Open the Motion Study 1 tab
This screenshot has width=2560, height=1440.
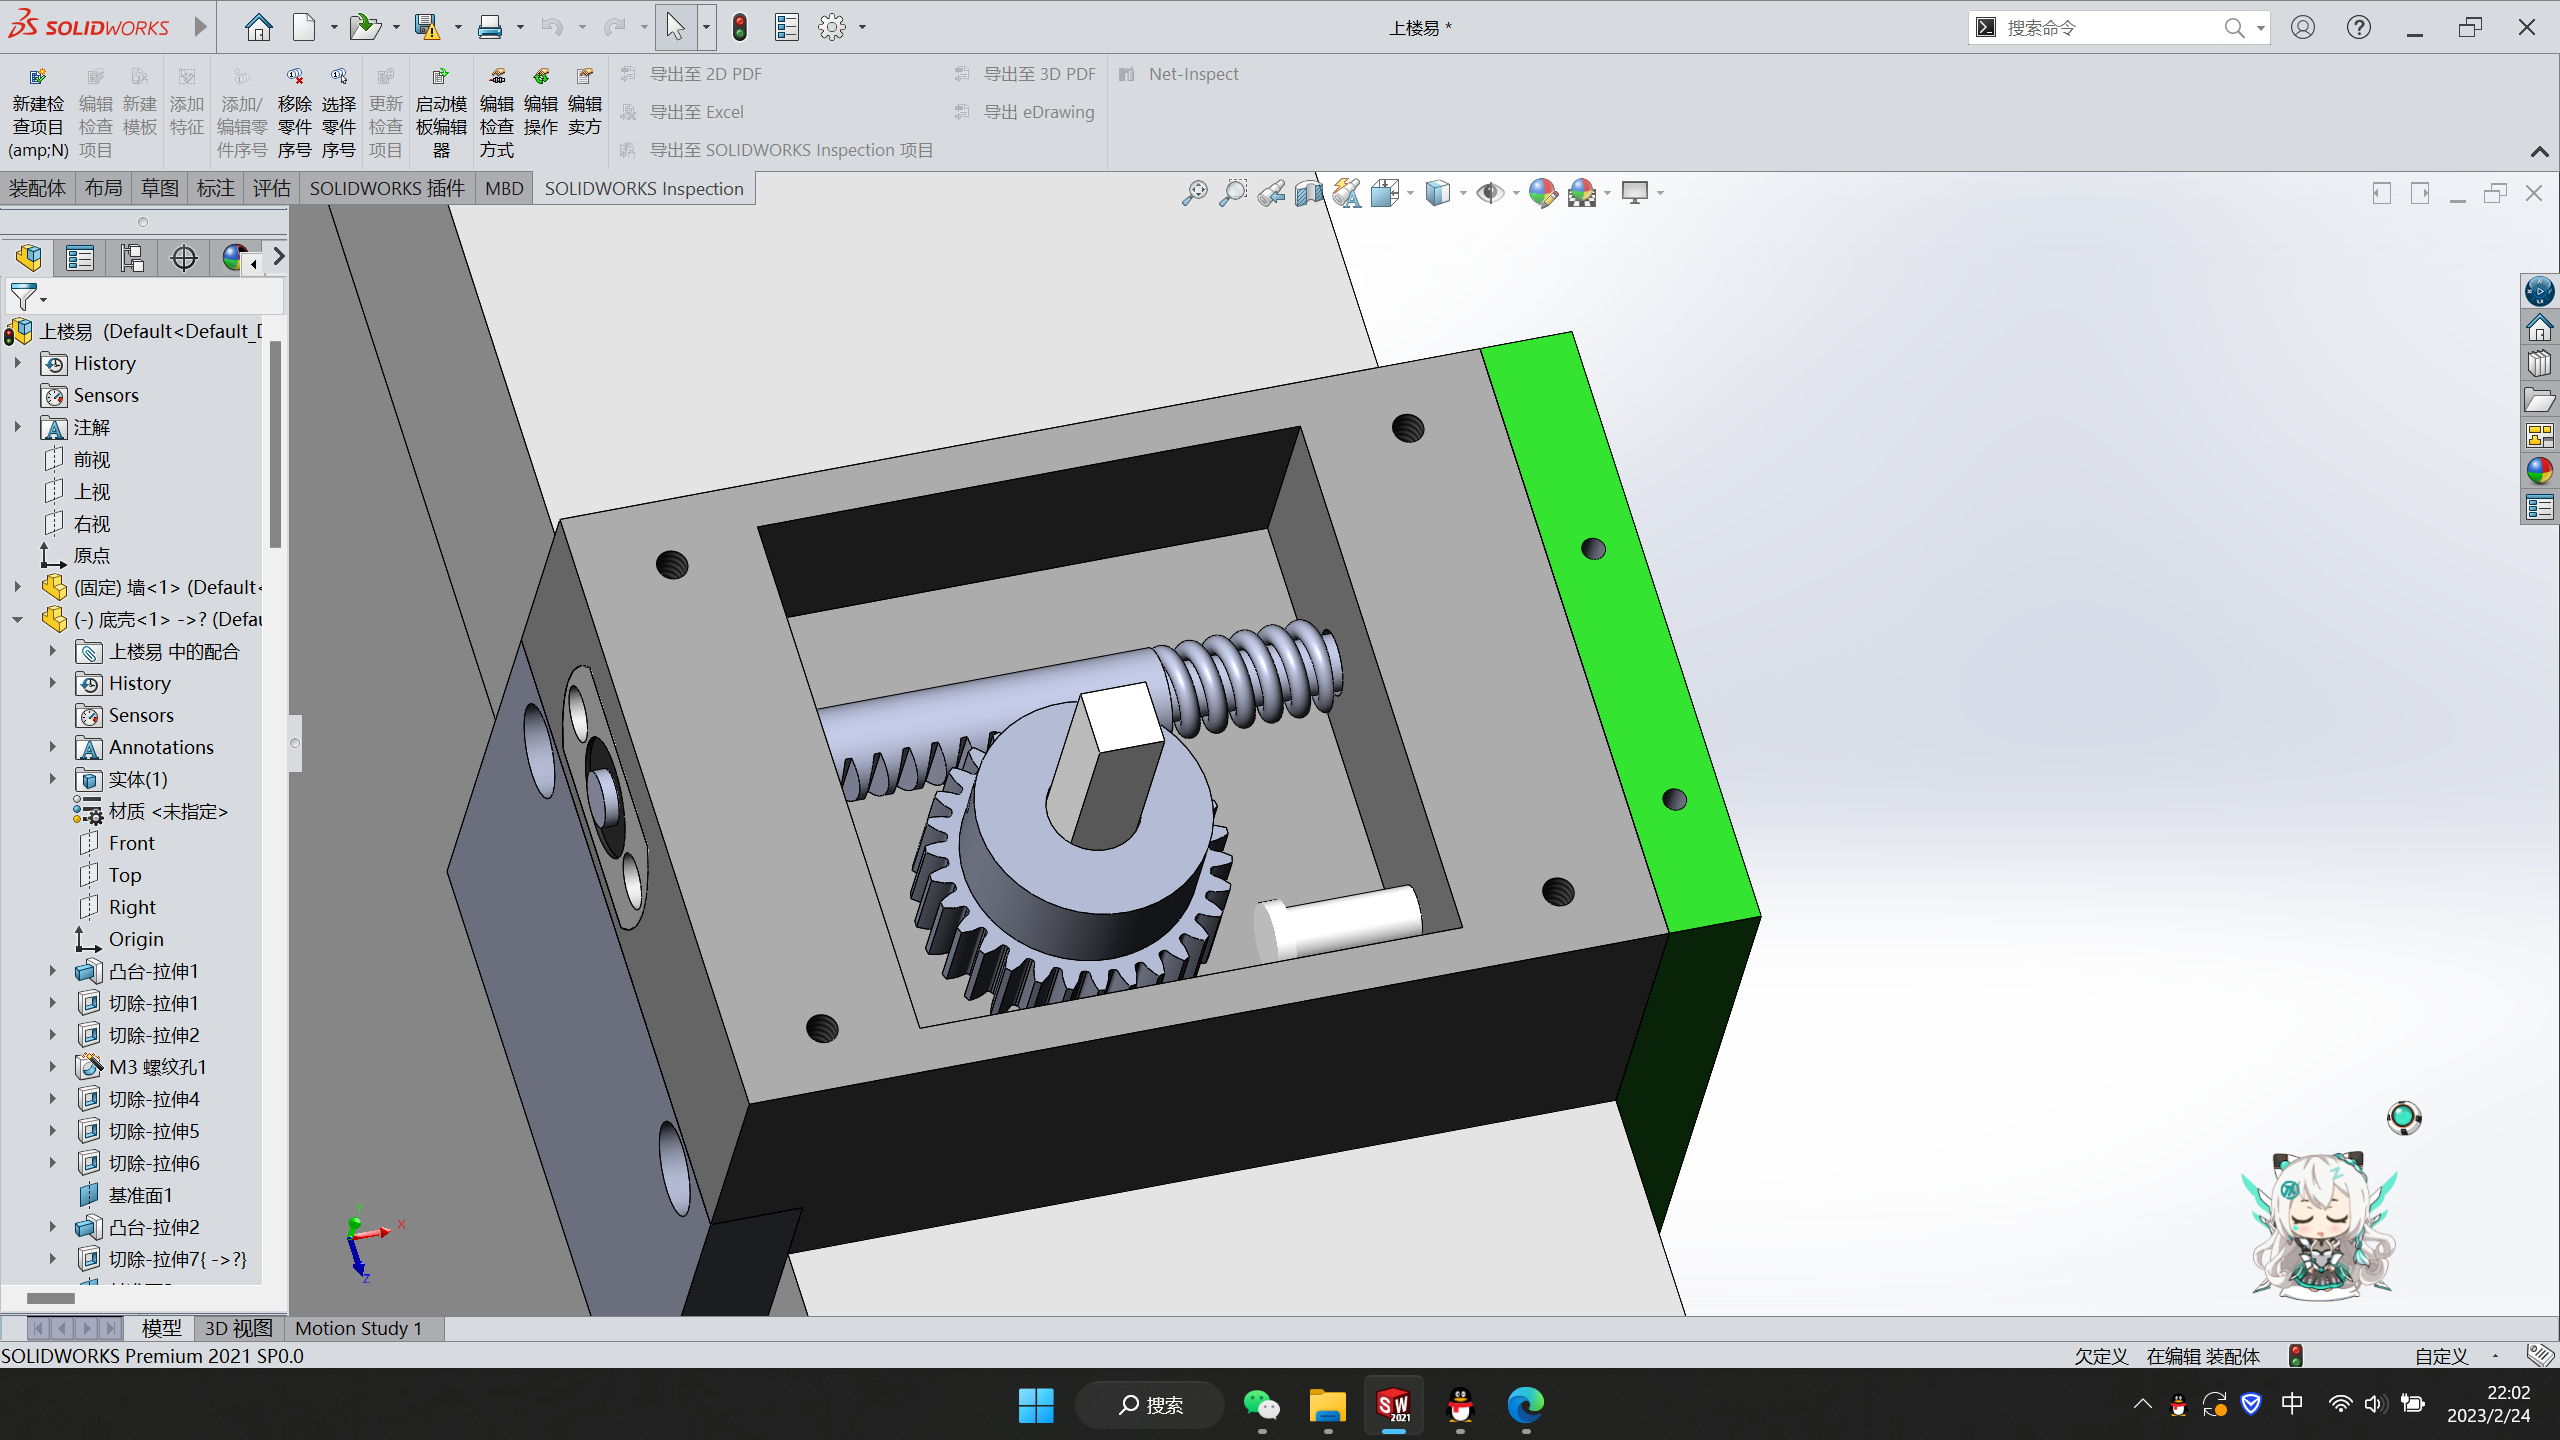coord(358,1328)
